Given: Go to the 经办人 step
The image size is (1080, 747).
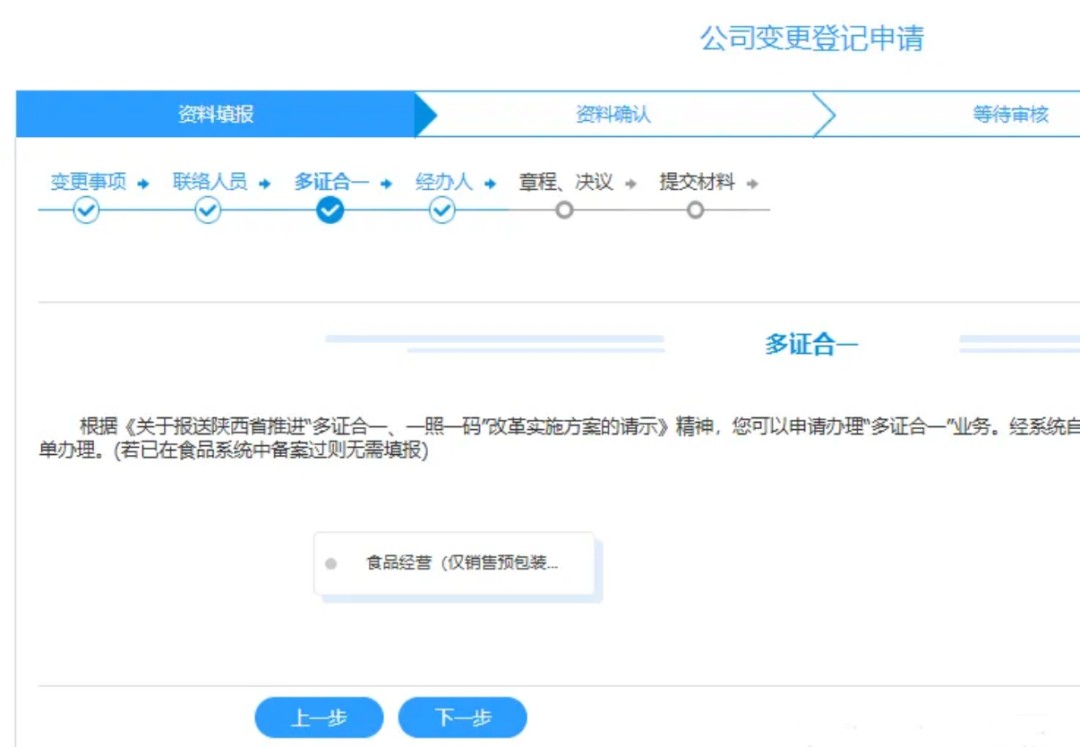Looking at the screenshot, I should pyautogui.click(x=444, y=182).
